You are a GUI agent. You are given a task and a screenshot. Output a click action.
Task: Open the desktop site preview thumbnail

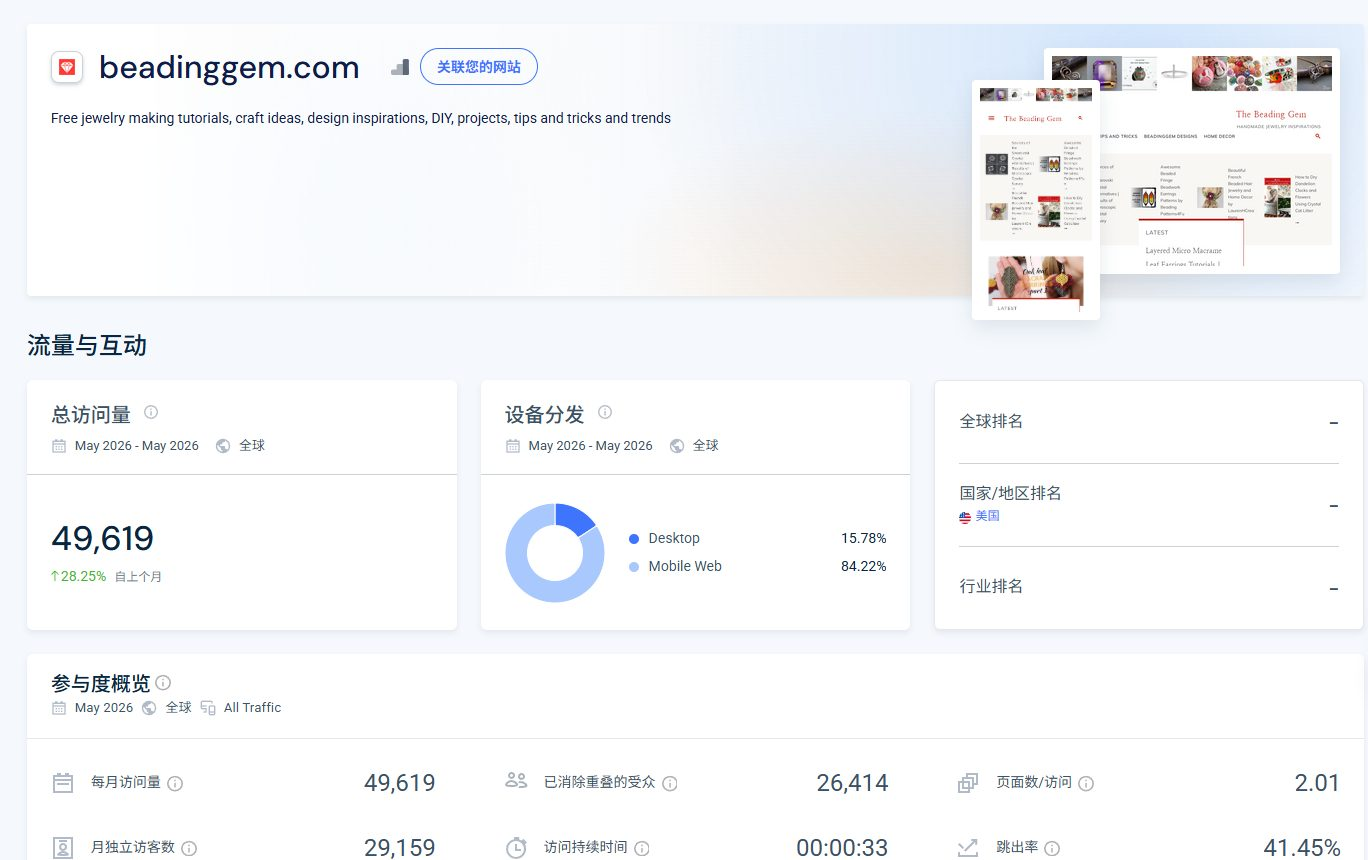point(1192,161)
